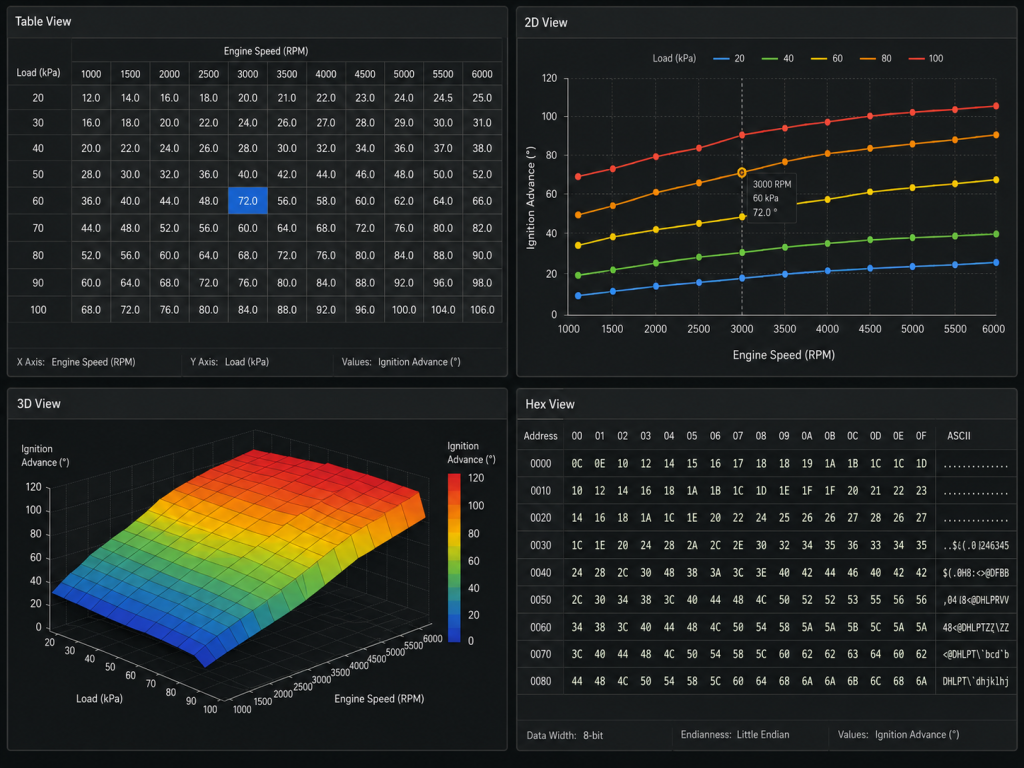Click the 3000 RPM column header
The image size is (1024, 768).
point(248,74)
